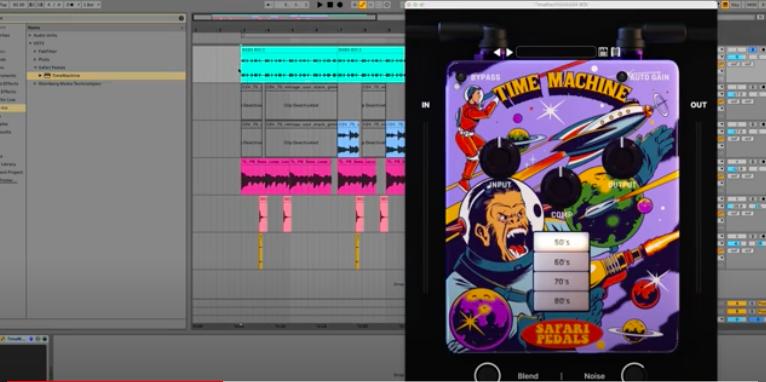This screenshot has width=766, height=382.
Task: Toggle the Auto Gain switch
Action: click(x=622, y=76)
